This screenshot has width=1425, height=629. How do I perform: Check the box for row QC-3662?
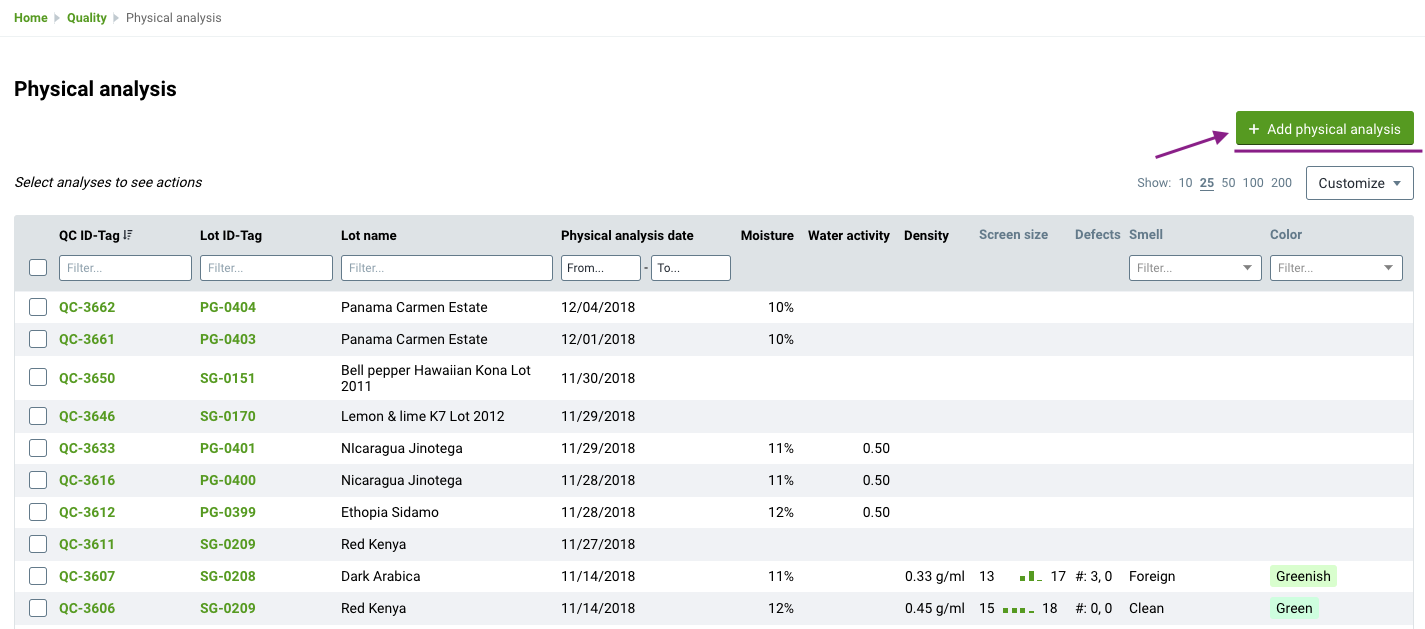click(38, 307)
